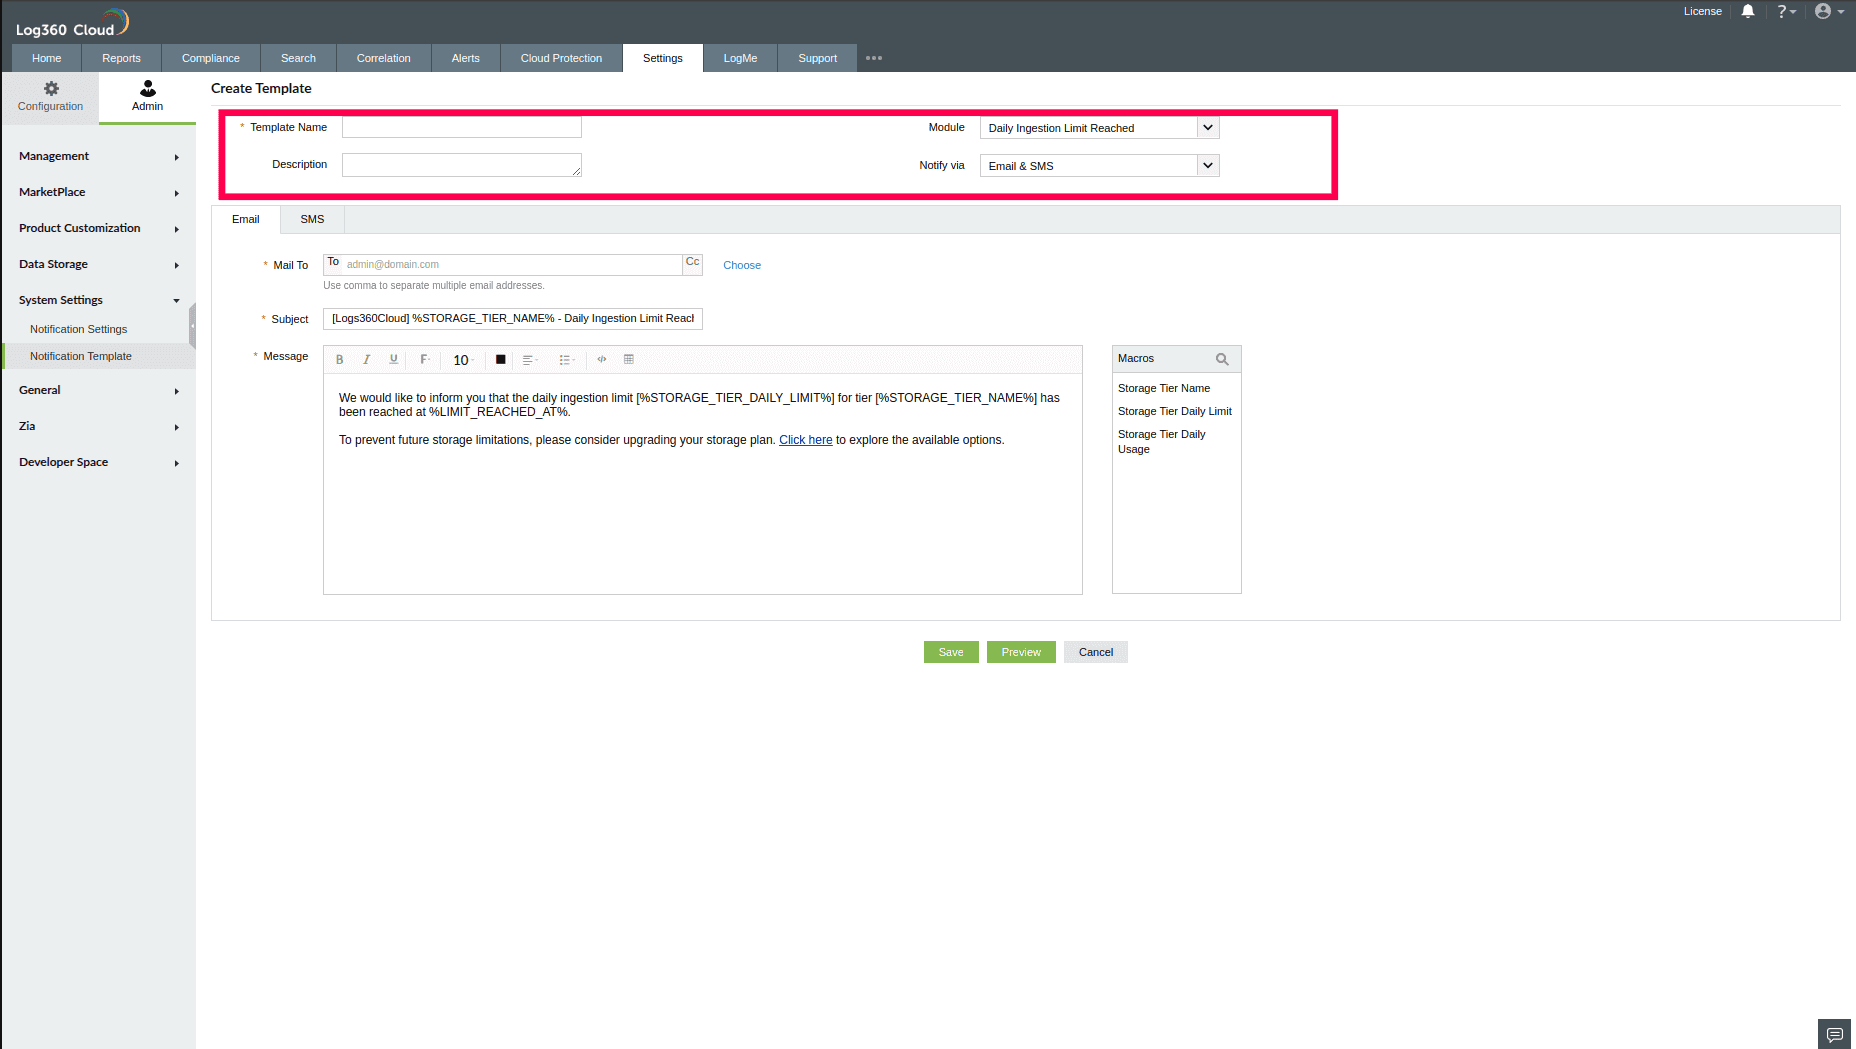Viewport: 1856px width, 1049px height.
Task: Click the Save button
Action: [950, 651]
